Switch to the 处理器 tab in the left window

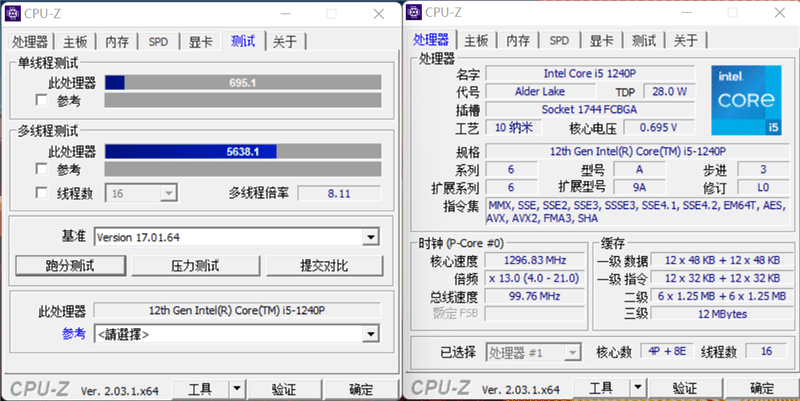pyautogui.click(x=30, y=42)
